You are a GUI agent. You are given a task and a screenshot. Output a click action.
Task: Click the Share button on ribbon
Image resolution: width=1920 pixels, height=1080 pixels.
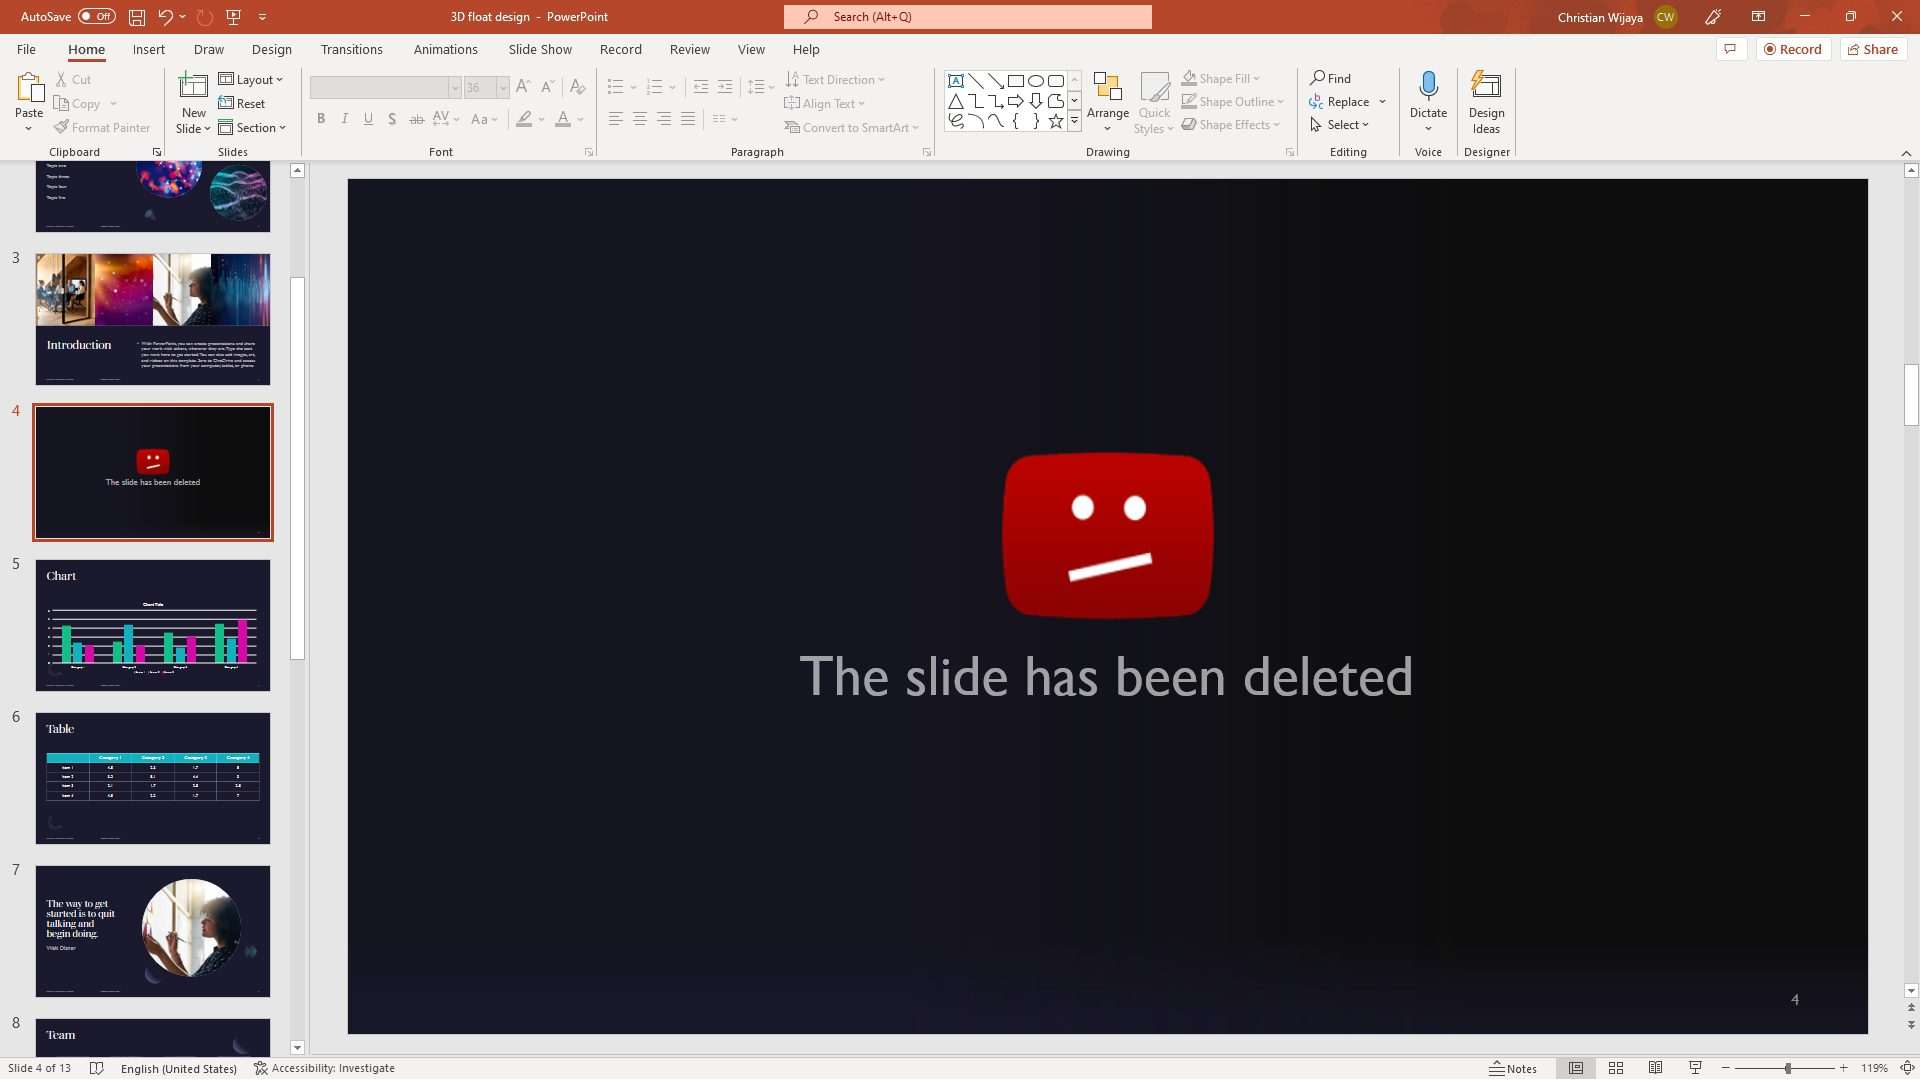click(x=1873, y=49)
